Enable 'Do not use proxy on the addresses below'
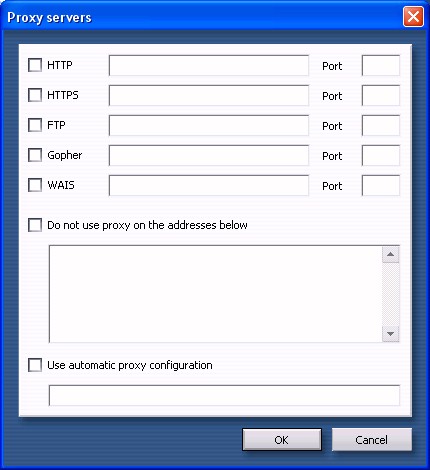The height and width of the screenshot is (470, 430). (35, 225)
